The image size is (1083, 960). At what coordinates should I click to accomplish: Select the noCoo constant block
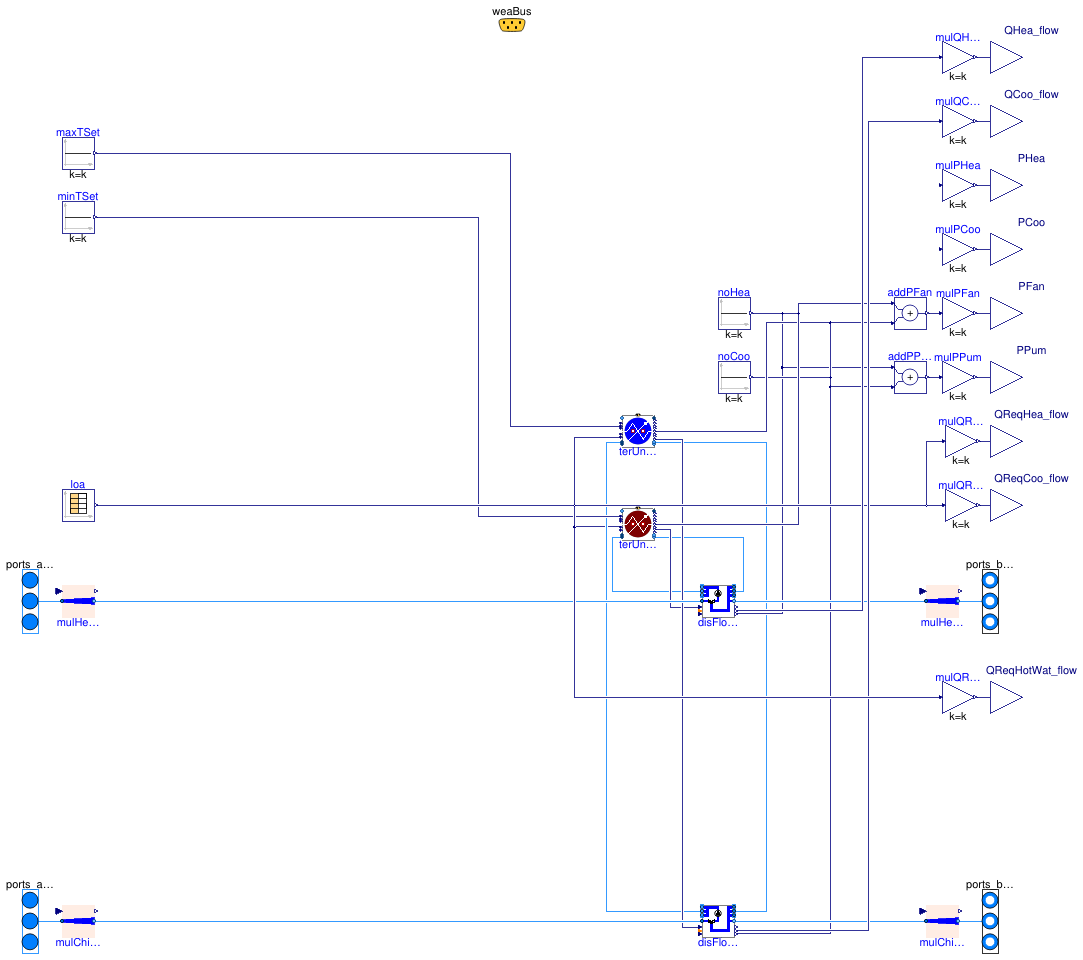[x=734, y=378]
